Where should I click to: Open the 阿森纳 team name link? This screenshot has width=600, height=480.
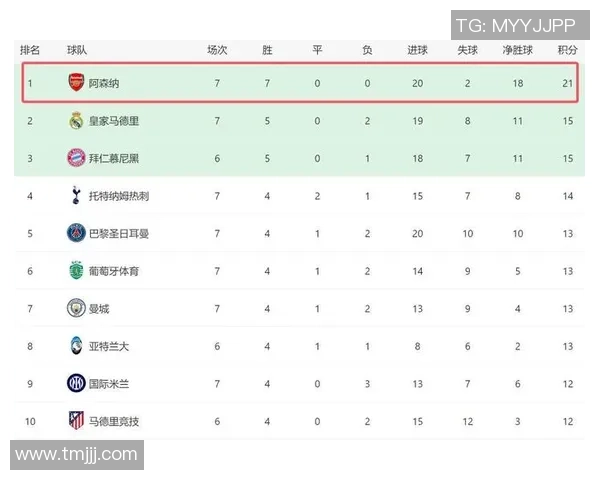pyautogui.click(x=104, y=83)
